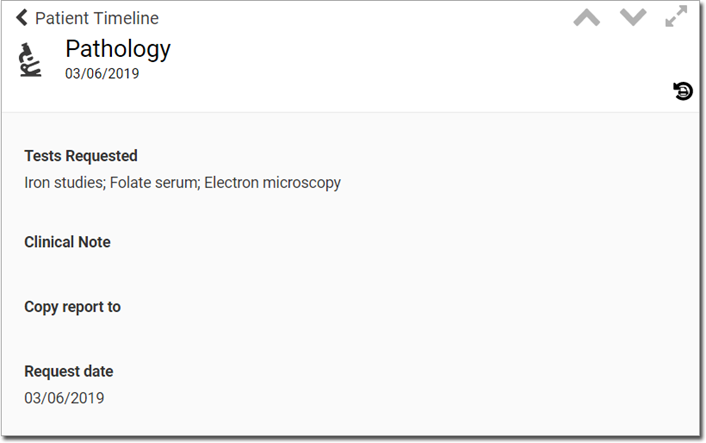Click the Patient Timeline header text

click(x=97, y=18)
